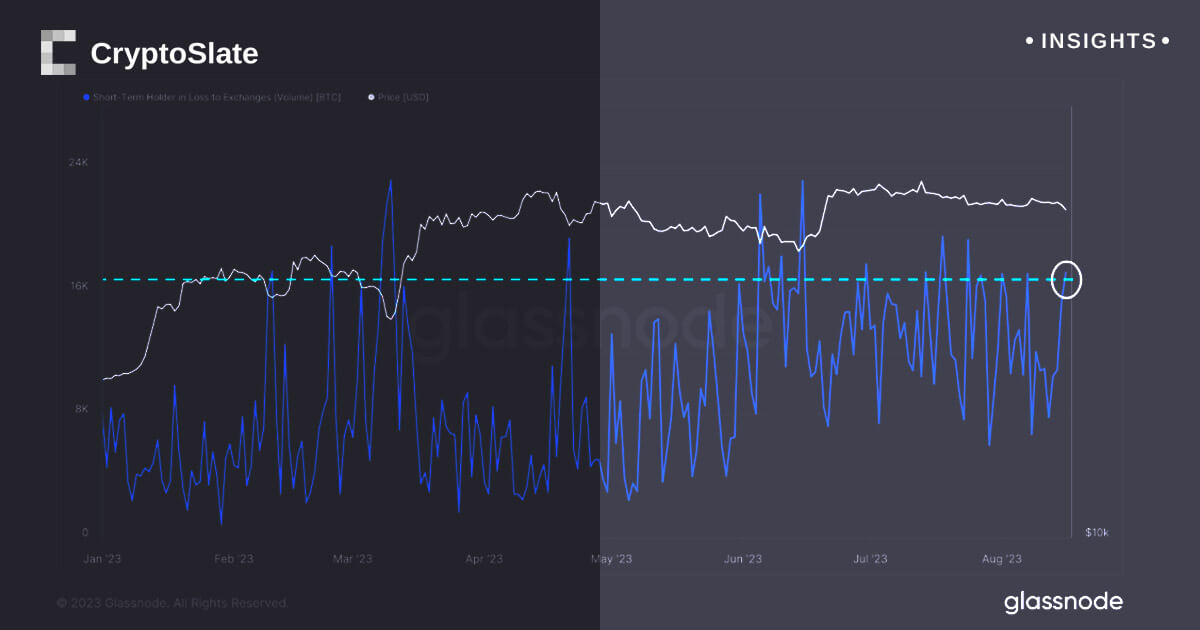Select the Mar '23 x-axis marker
This screenshot has width=1200, height=630.
[x=351, y=559]
